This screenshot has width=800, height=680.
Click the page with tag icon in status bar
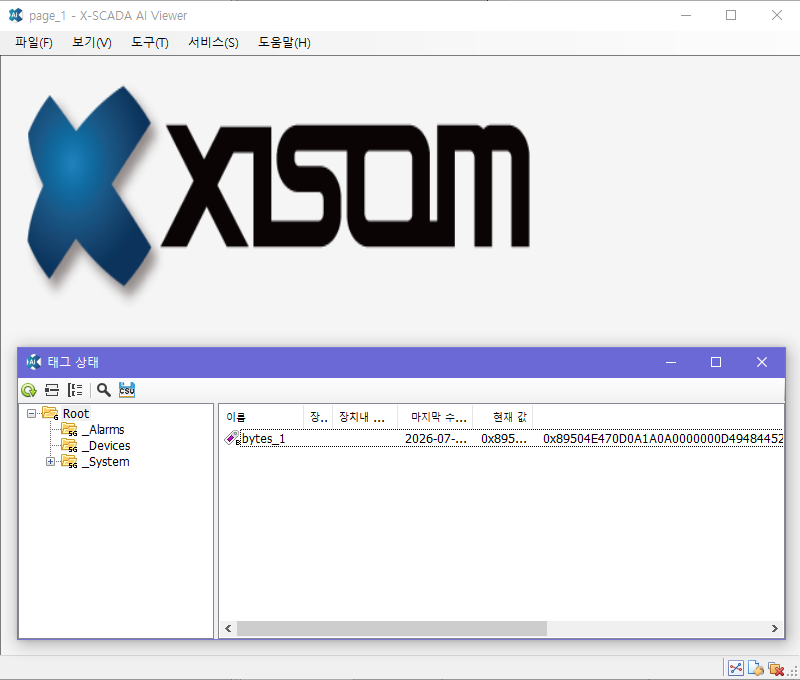point(756,668)
